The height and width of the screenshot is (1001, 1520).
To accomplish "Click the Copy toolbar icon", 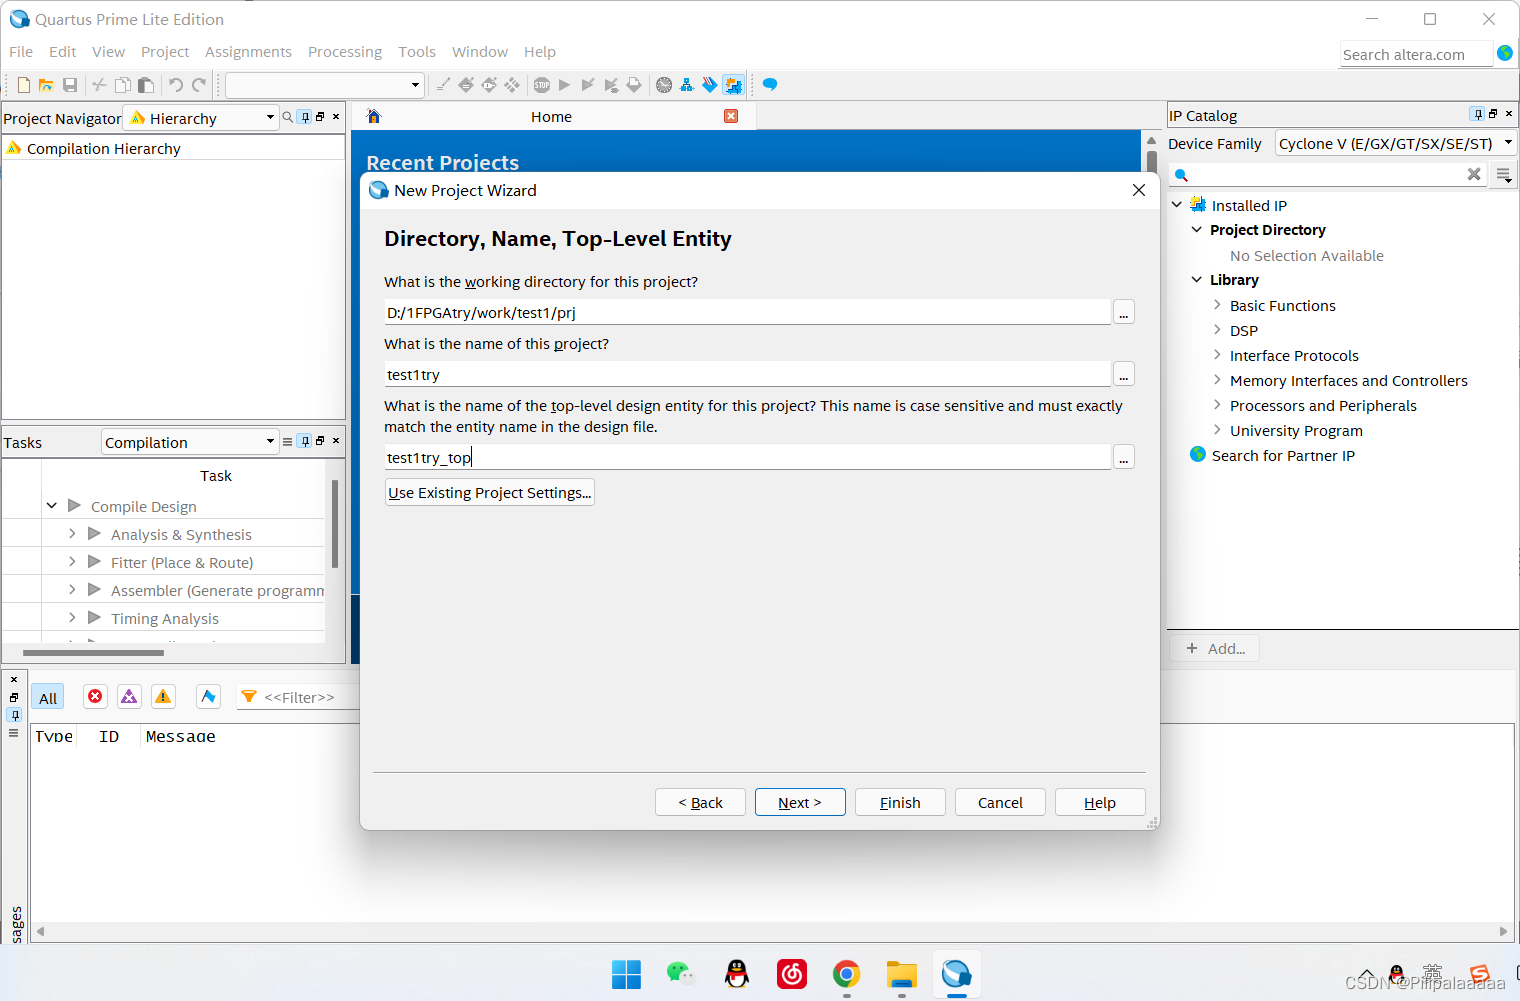I will [x=123, y=85].
